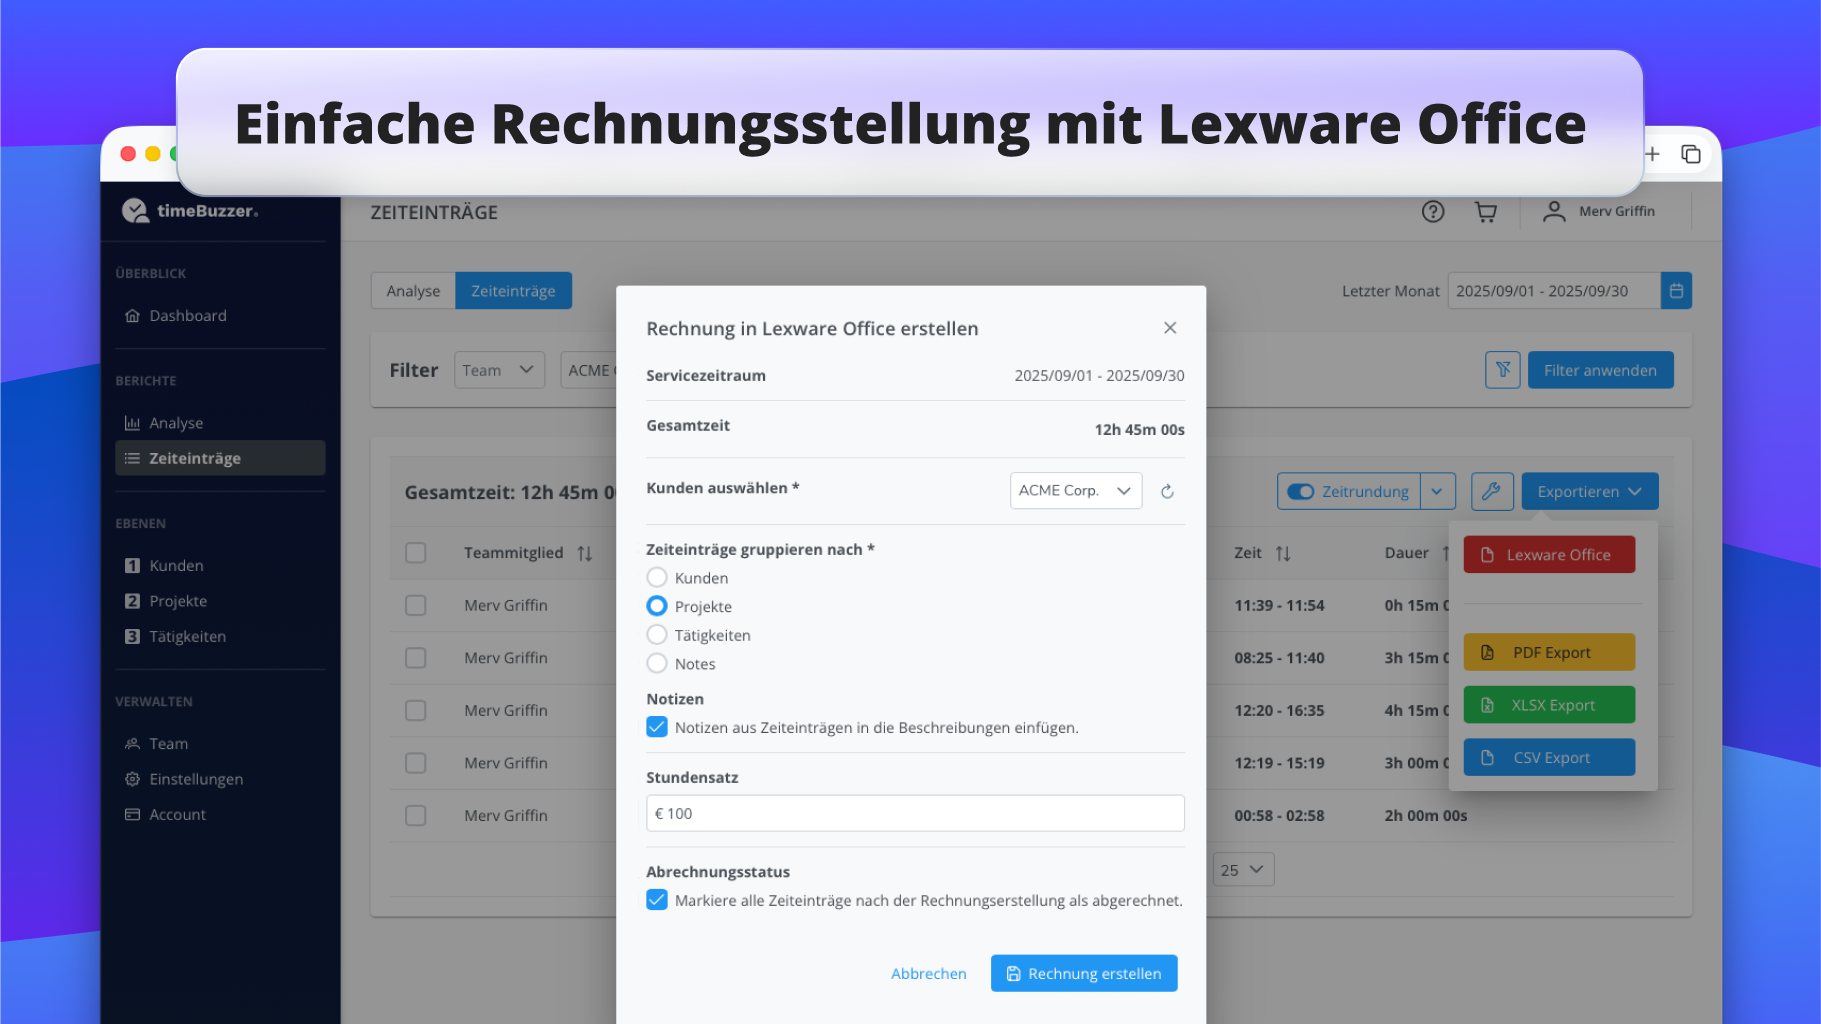Click the clear filter funnel icon
Screen dimensions: 1821x1024
1502,370
